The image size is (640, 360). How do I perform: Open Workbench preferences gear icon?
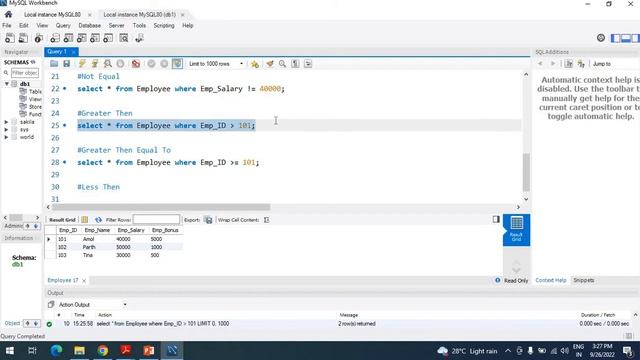(x=601, y=38)
